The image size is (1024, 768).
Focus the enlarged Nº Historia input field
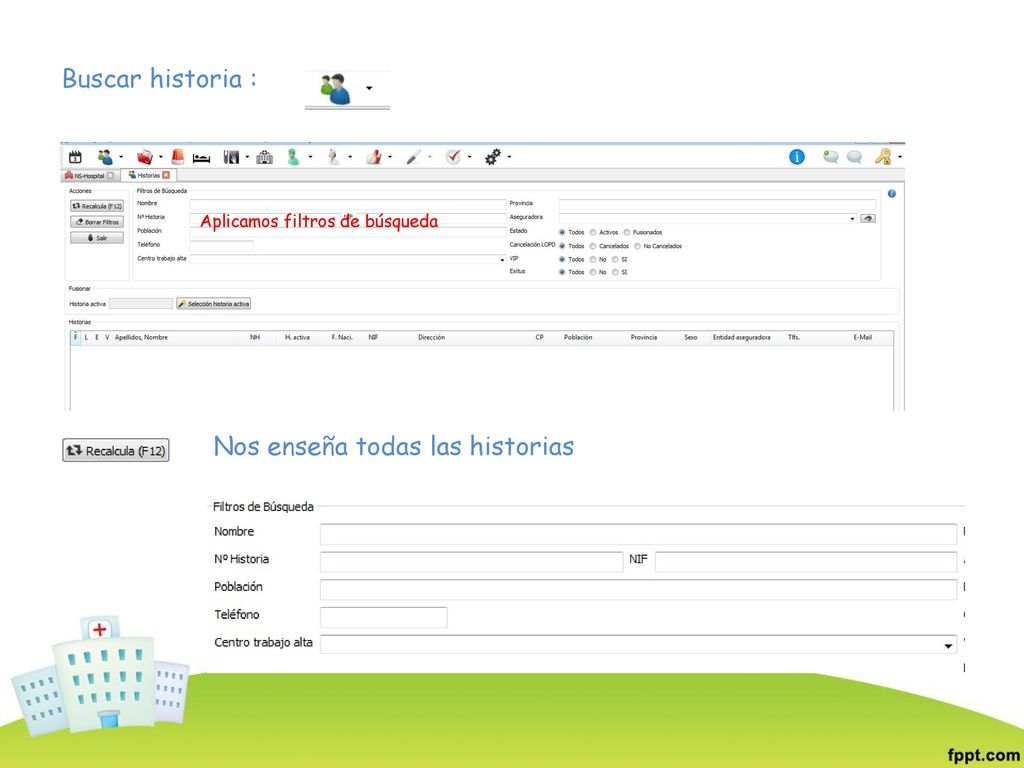coord(472,562)
